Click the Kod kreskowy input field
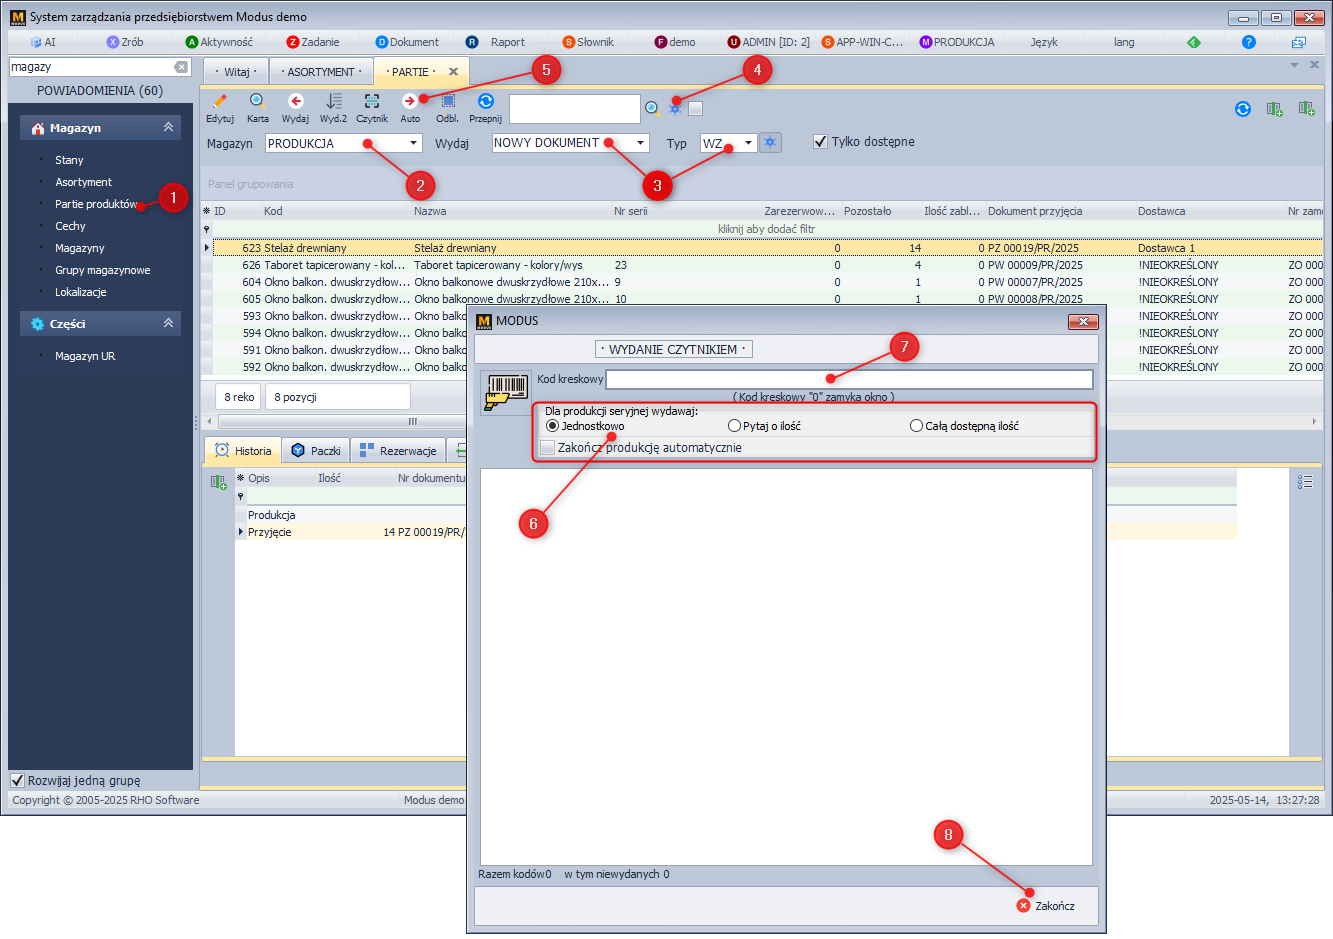The width and height of the screenshot is (1333, 939). (x=848, y=380)
